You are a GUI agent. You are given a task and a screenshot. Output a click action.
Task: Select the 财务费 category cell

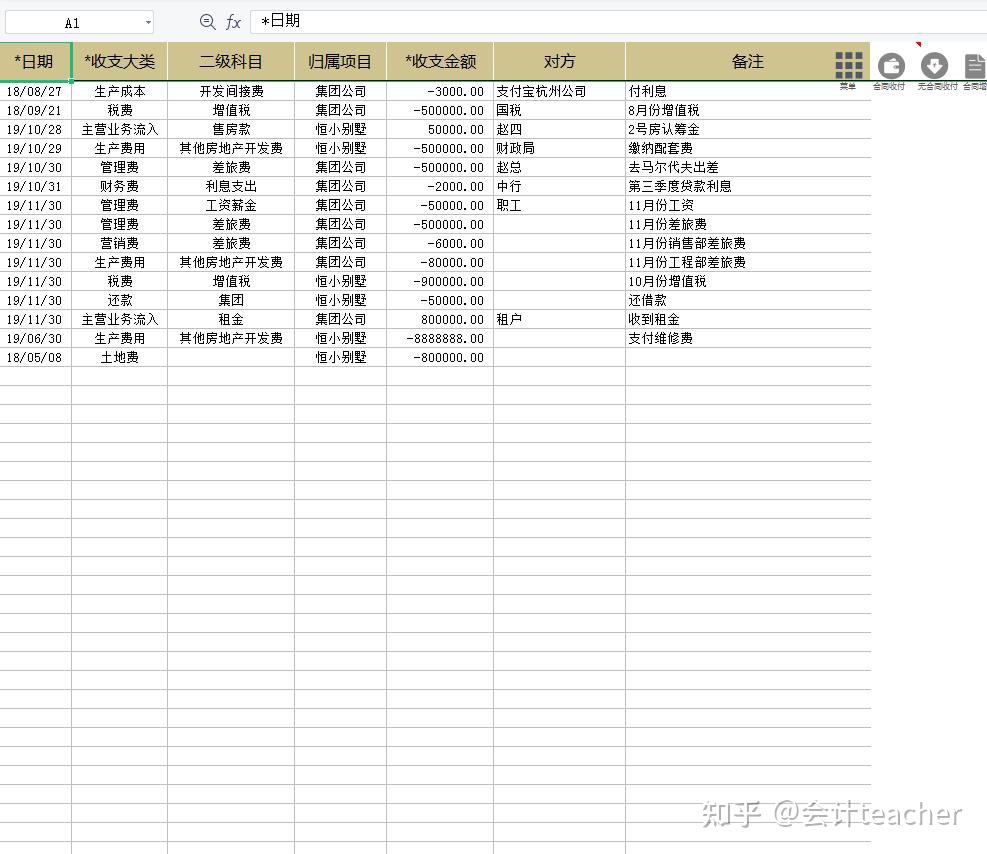pos(120,186)
